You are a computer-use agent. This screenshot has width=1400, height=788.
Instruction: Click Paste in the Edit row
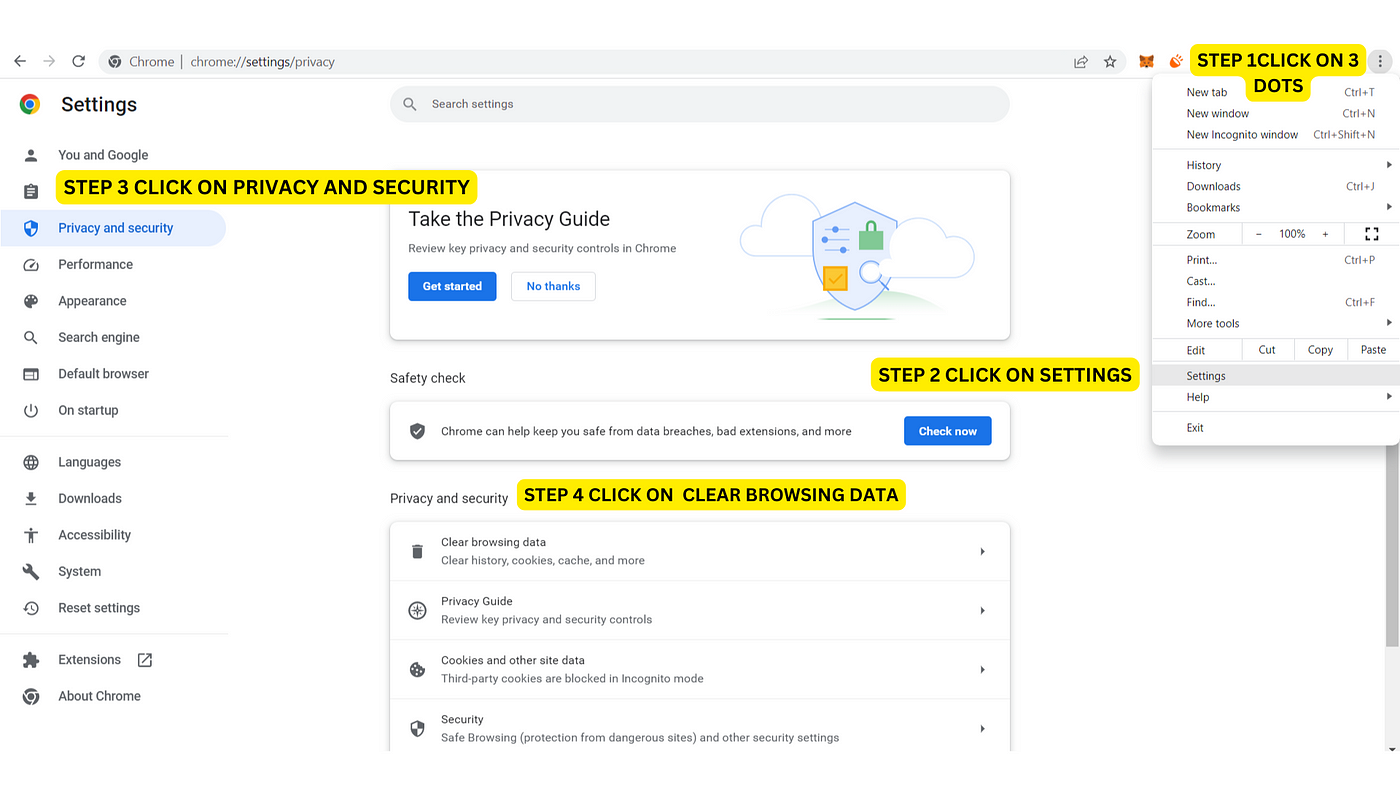1373,350
